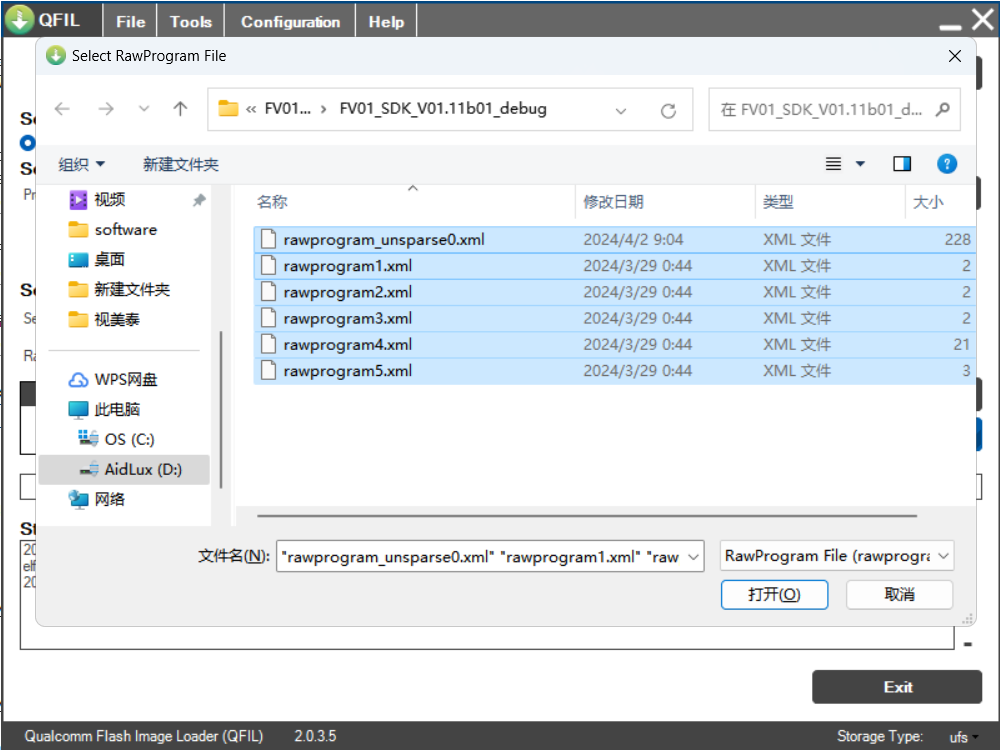The width and height of the screenshot is (1000, 750).
Task: Click the file icon of rawprogram4.xml
Action: [268, 344]
